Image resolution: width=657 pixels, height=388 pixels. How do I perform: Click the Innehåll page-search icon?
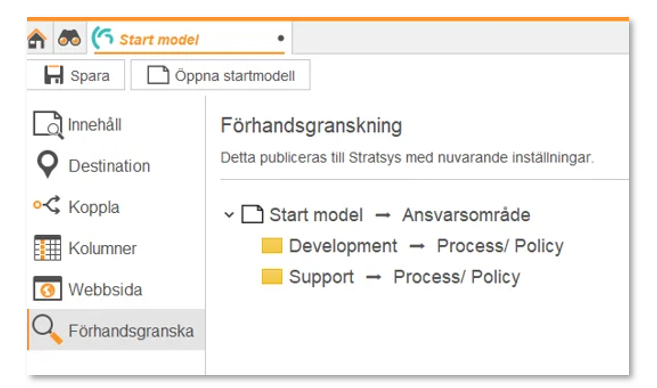coord(48,125)
